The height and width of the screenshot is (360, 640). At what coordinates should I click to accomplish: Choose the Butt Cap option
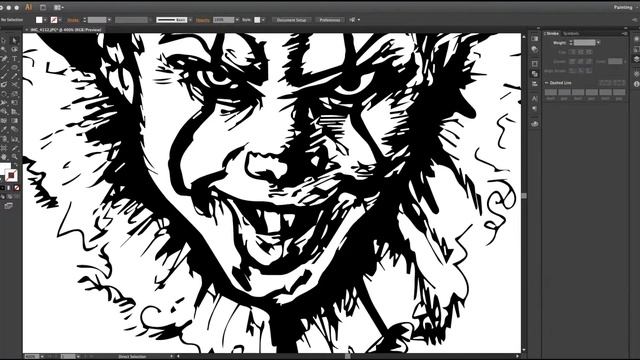click(x=572, y=52)
